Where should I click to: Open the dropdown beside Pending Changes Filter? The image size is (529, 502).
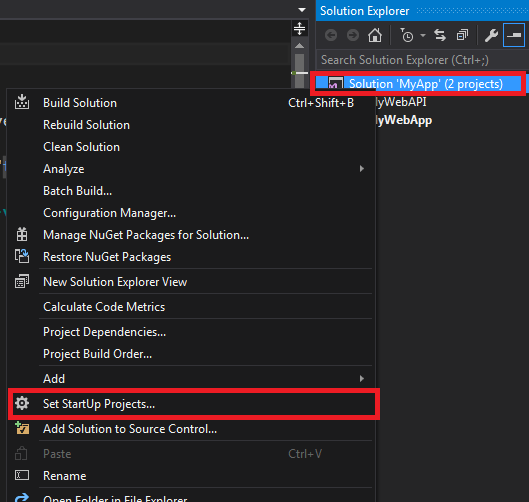pyautogui.click(x=423, y=35)
